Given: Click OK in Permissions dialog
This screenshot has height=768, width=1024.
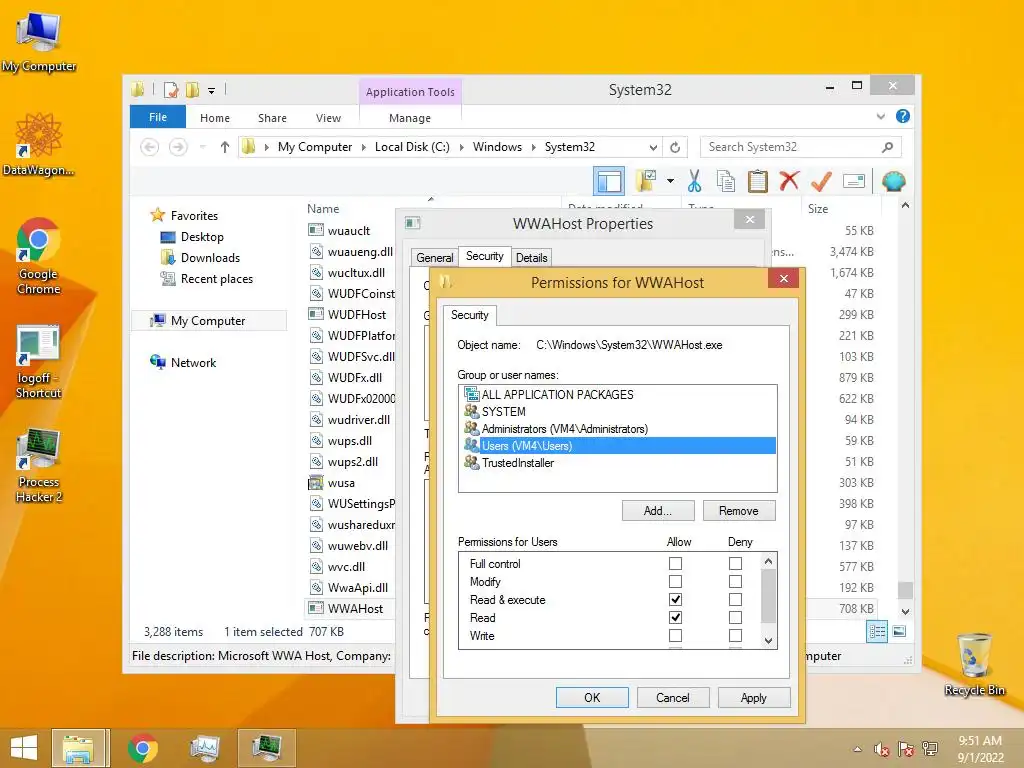Looking at the screenshot, I should click(x=592, y=697).
